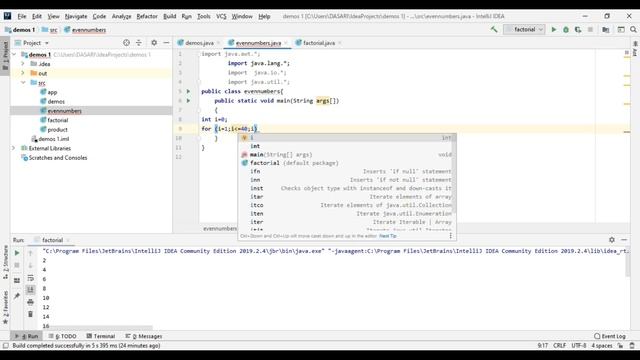Choose 'main(String[] args)' completion suggestion

pyautogui.click(x=347, y=155)
